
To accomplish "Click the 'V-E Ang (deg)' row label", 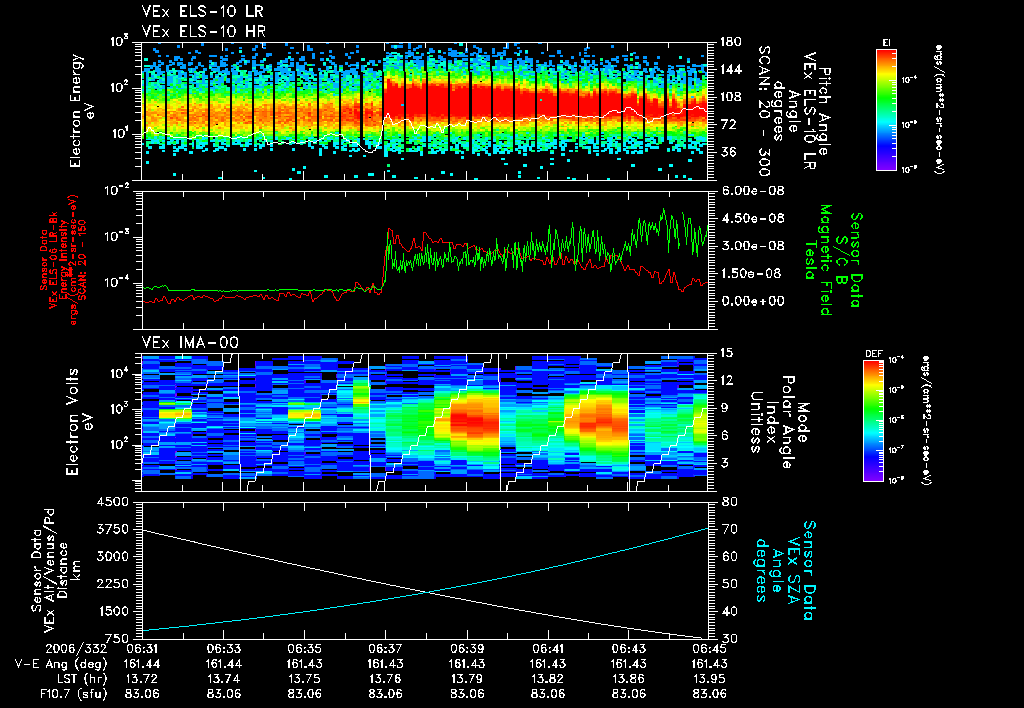I will click(61, 664).
